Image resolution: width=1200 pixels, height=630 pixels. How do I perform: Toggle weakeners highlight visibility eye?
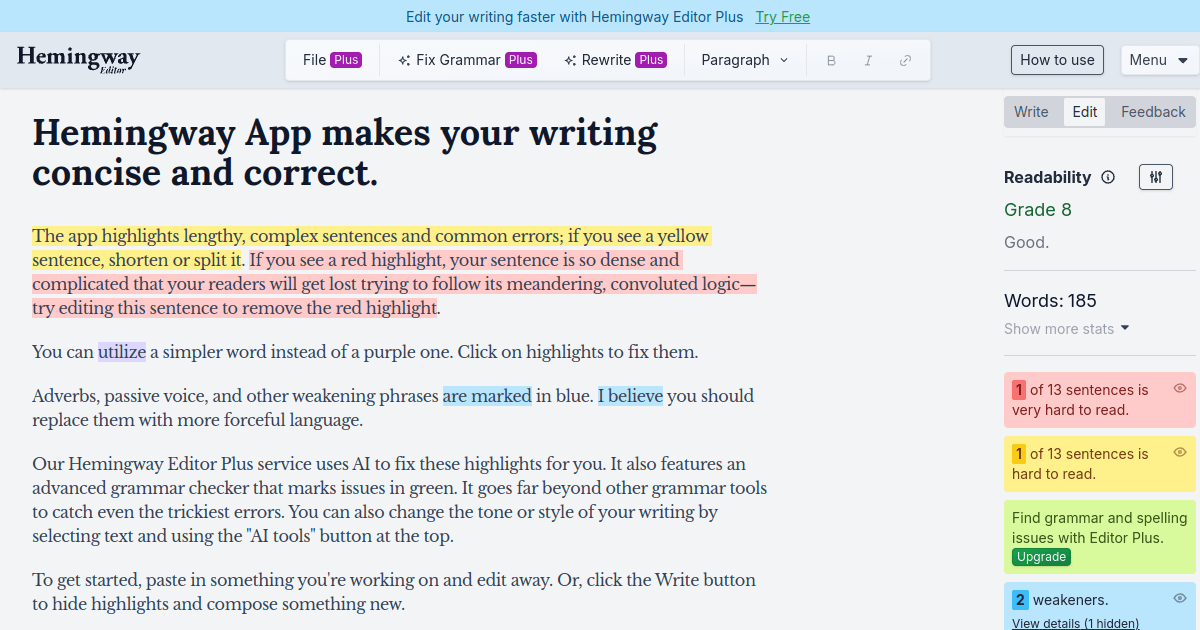(x=1180, y=598)
